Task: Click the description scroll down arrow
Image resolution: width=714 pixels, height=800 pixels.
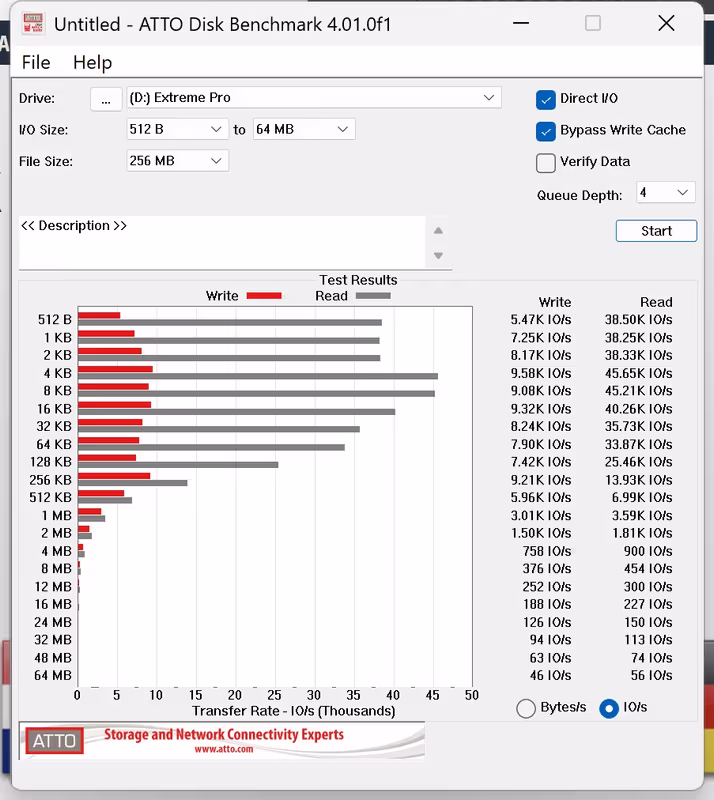Action: [x=438, y=256]
